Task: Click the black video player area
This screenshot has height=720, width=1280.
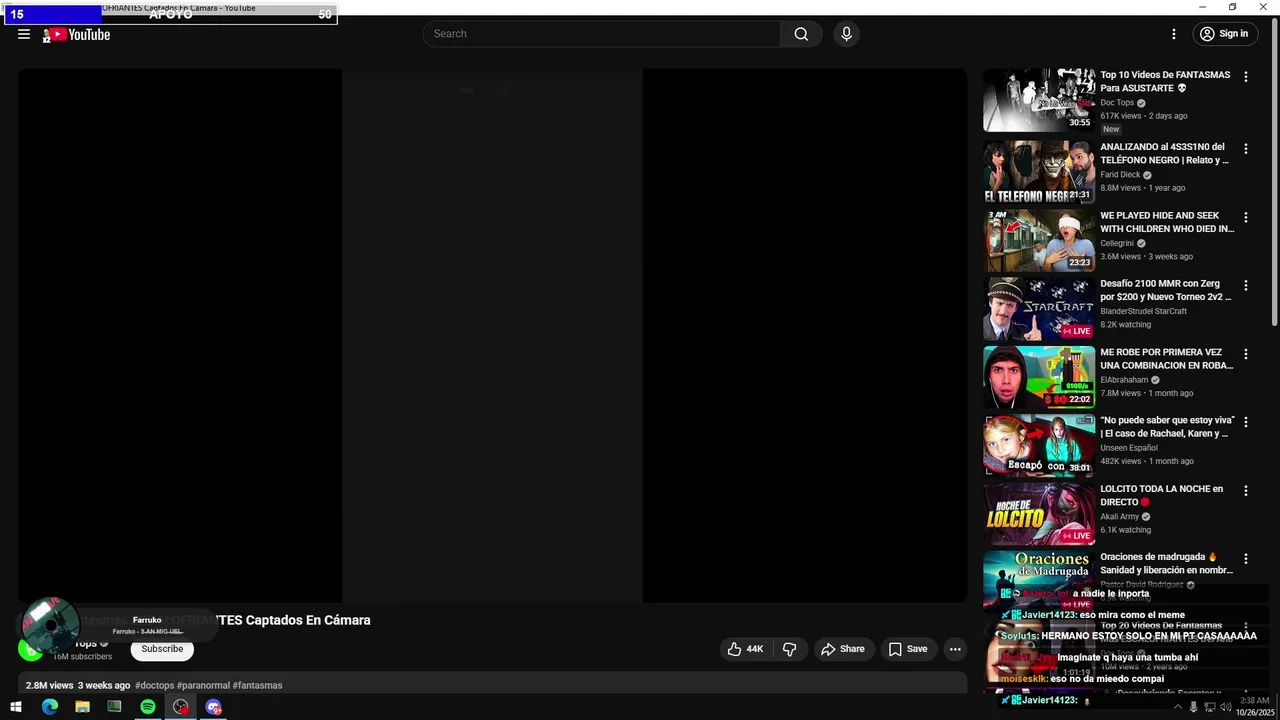Action: (492, 335)
